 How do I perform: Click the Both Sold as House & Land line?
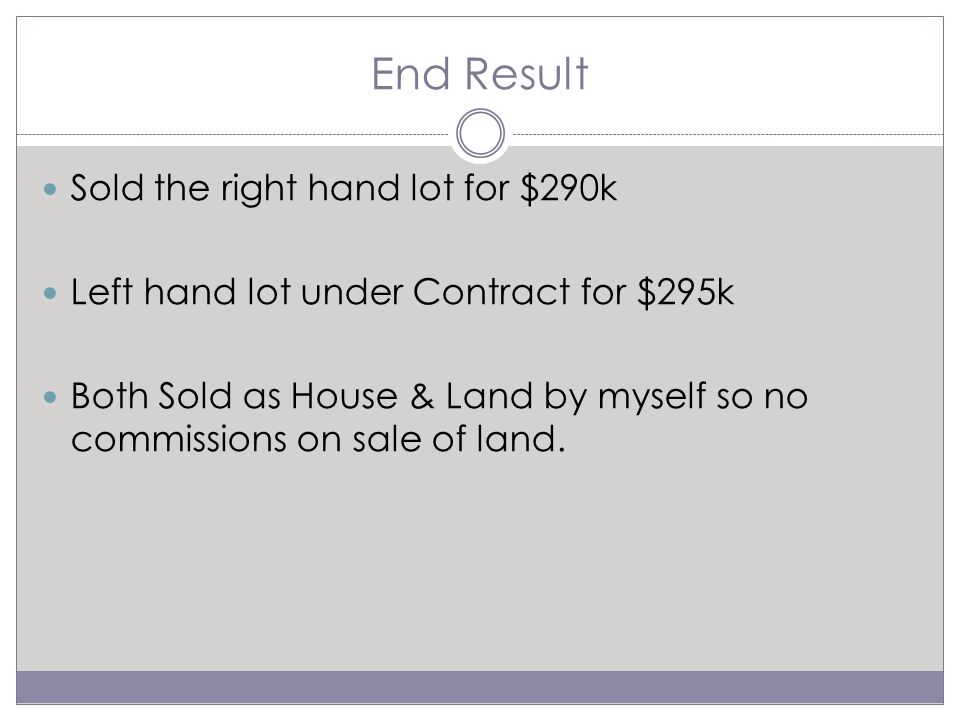[x=439, y=396]
